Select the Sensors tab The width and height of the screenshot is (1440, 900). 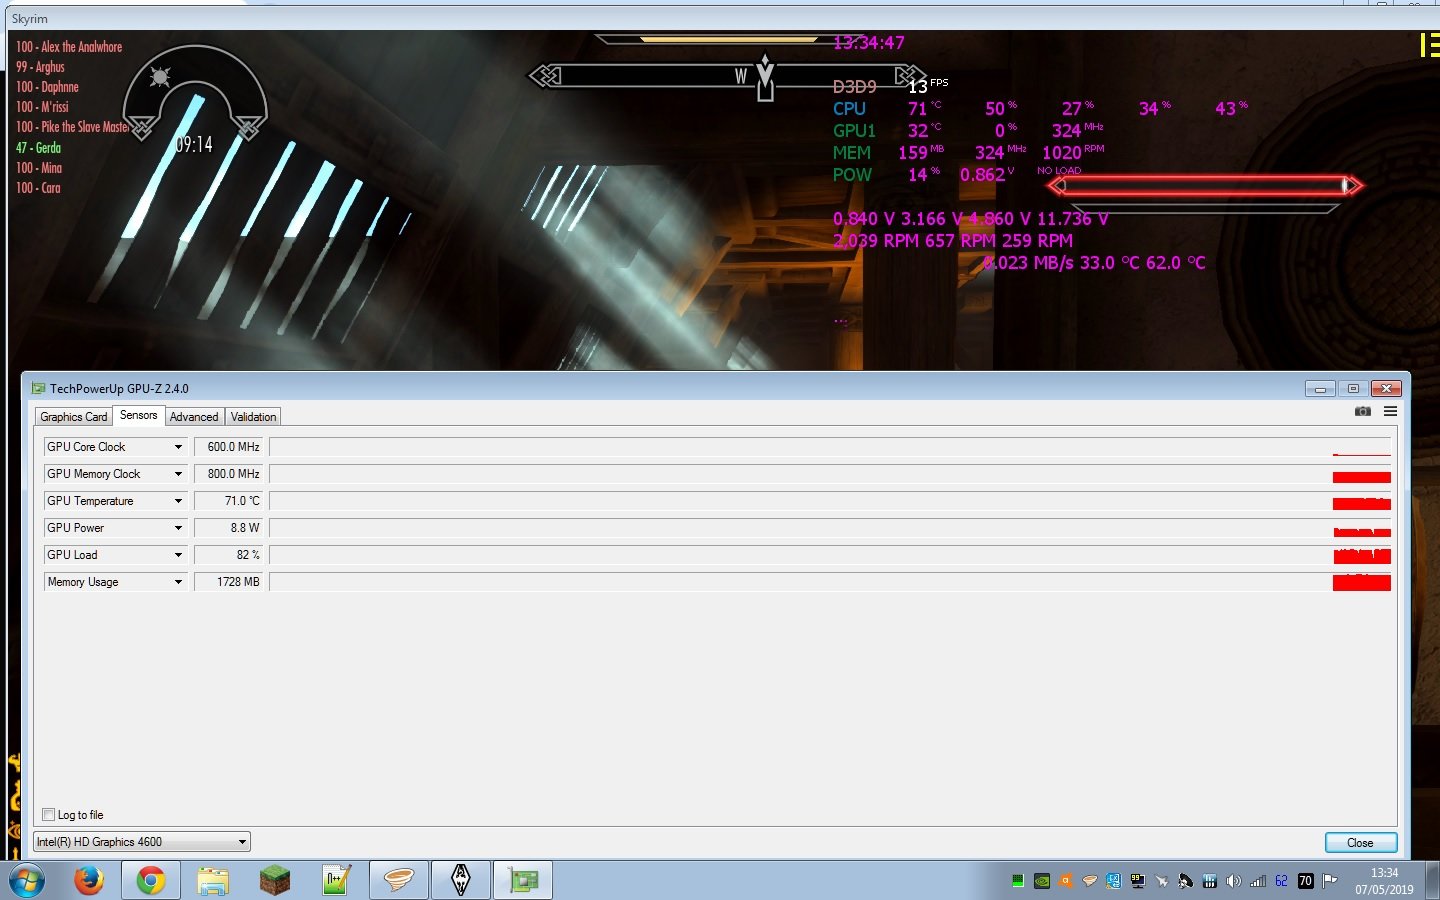click(138, 415)
